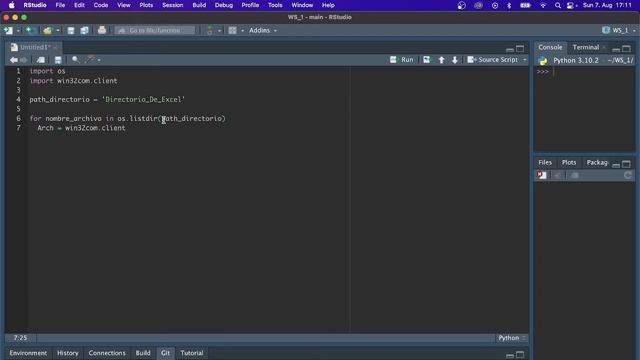
Task: Open the Addins dropdown menu
Action: coord(263,30)
